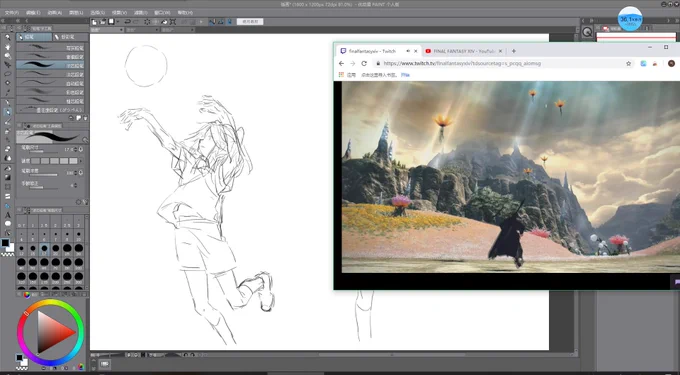Switch to FINAL FANTASY XIV YouTube tab
Viewport: 680px width, 375px height.
click(x=464, y=51)
